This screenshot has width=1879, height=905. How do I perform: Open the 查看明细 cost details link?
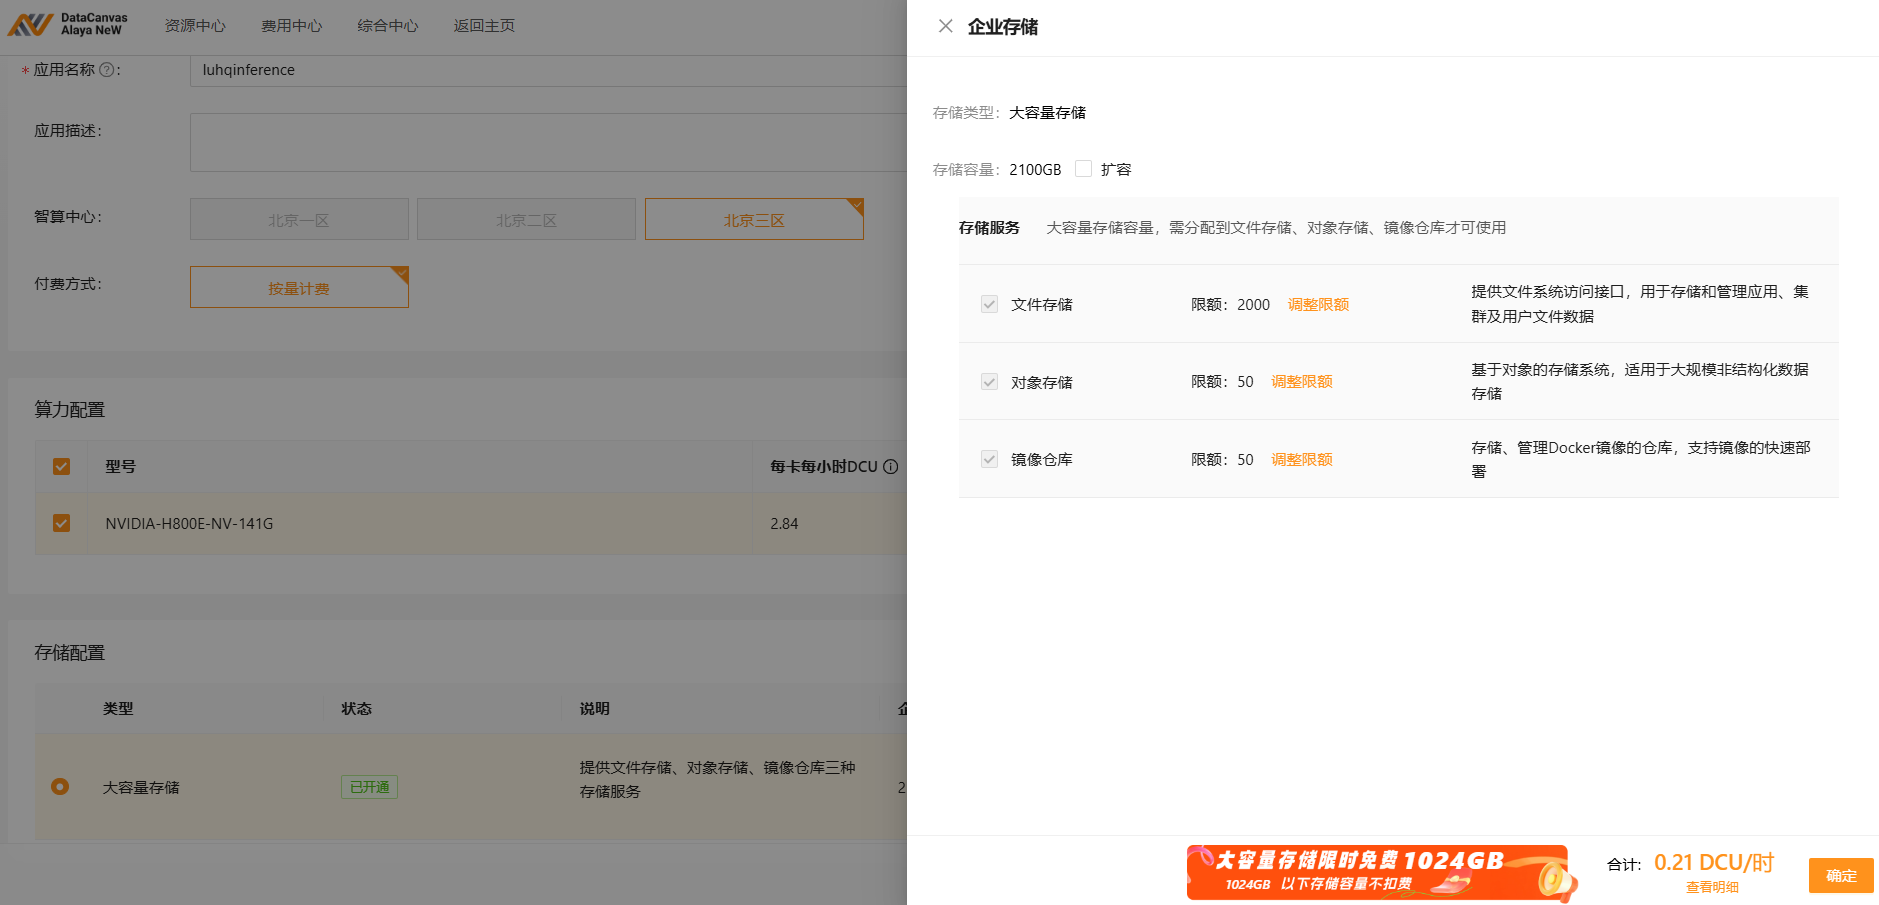pos(1712,887)
